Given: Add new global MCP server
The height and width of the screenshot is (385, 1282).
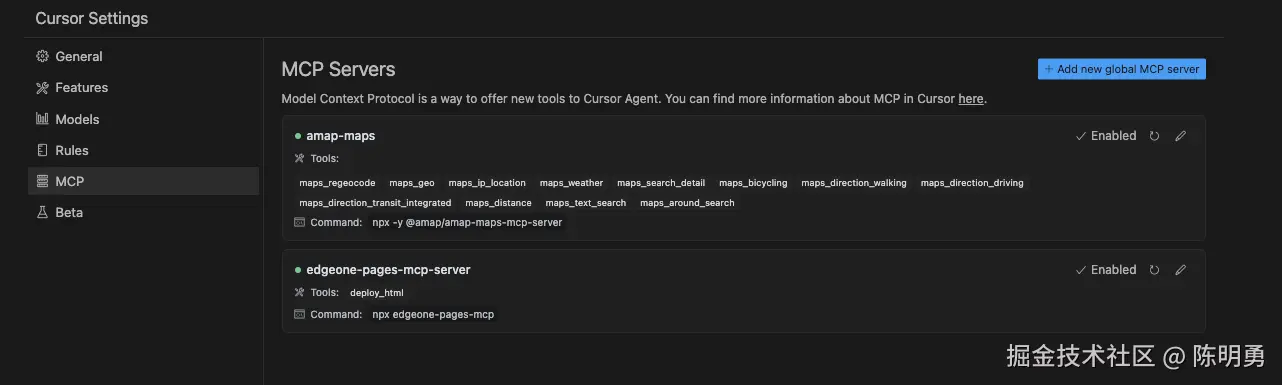Looking at the screenshot, I should click(x=1122, y=69).
